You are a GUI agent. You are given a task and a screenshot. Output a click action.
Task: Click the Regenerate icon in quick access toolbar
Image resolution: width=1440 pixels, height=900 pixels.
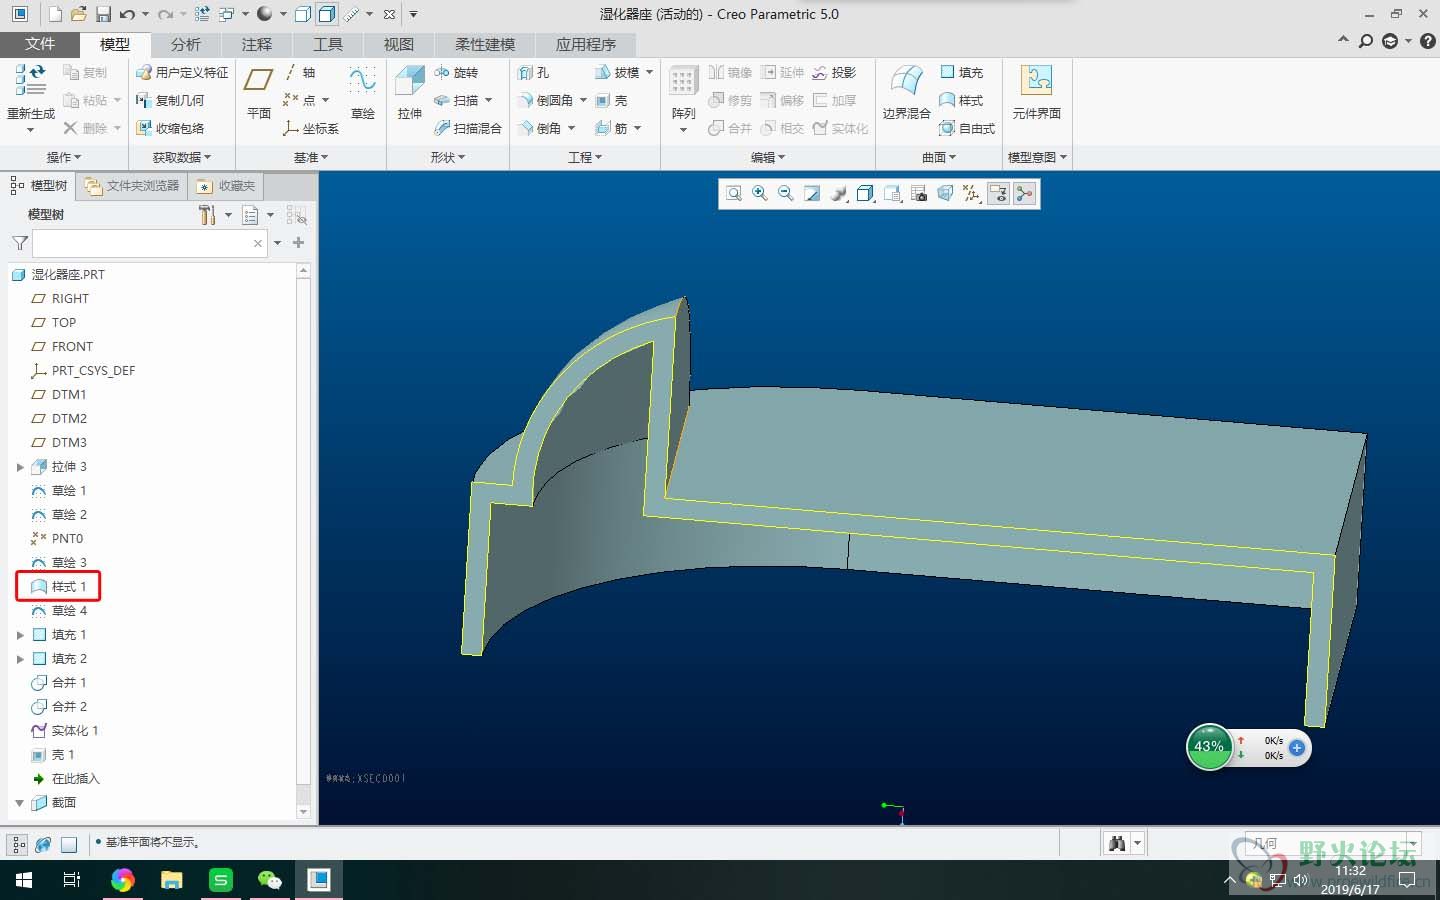click(202, 14)
